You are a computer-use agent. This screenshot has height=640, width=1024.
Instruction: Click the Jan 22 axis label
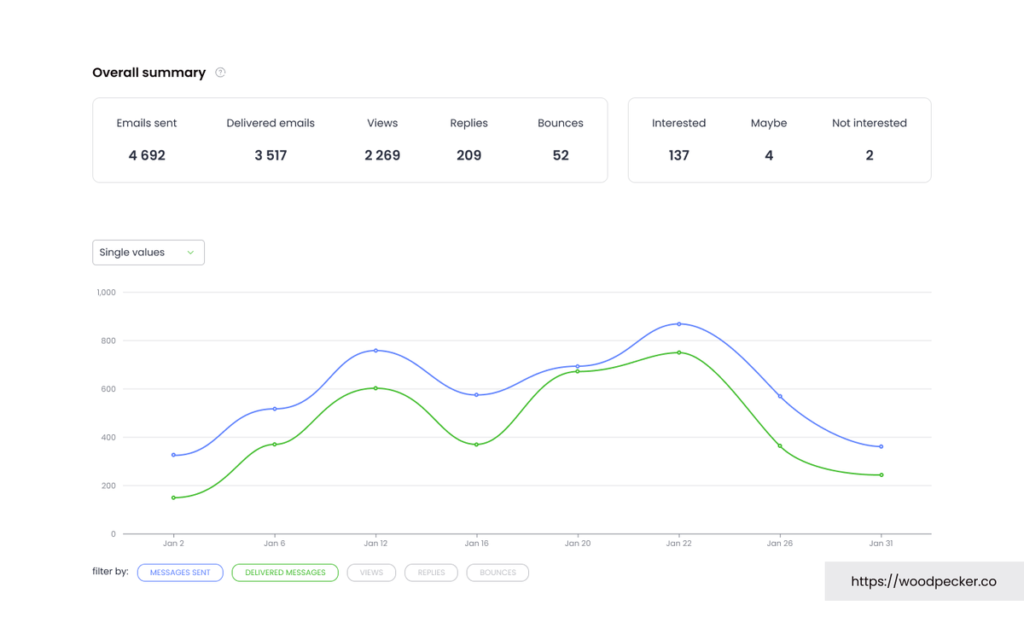tap(679, 543)
